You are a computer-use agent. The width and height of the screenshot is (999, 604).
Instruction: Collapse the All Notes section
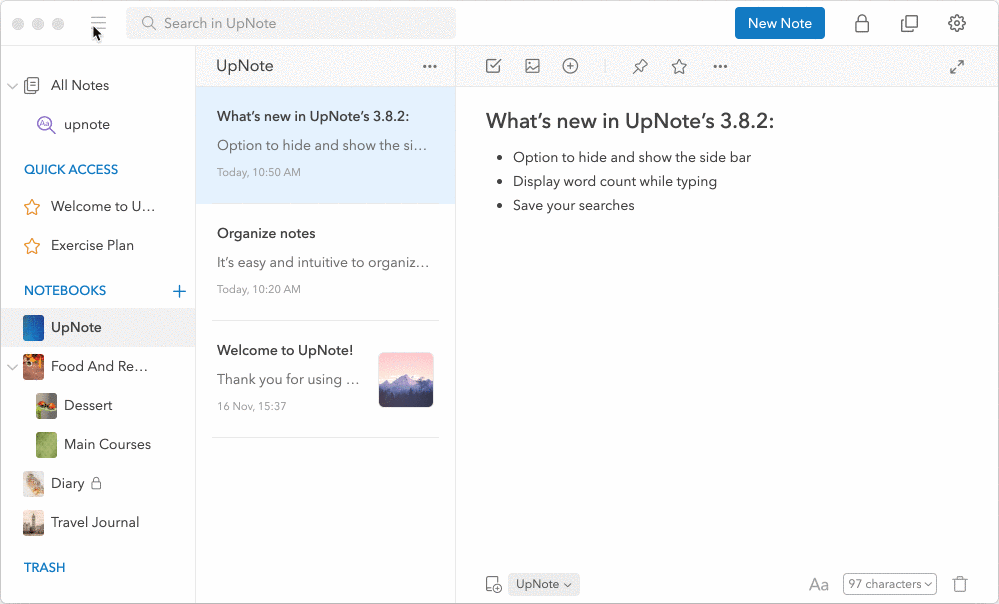coord(14,85)
